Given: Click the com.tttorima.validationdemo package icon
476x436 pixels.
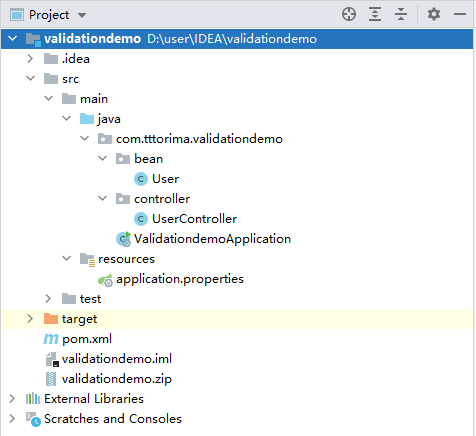Looking at the screenshot, I should pyautogui.click(x=105, y=139).
